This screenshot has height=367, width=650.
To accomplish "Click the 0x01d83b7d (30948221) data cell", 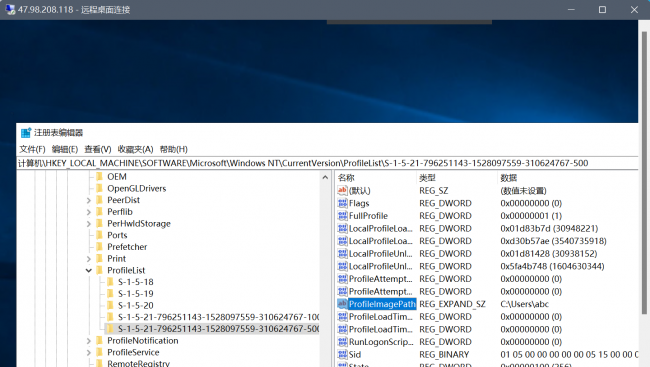I will coord(549,228).
